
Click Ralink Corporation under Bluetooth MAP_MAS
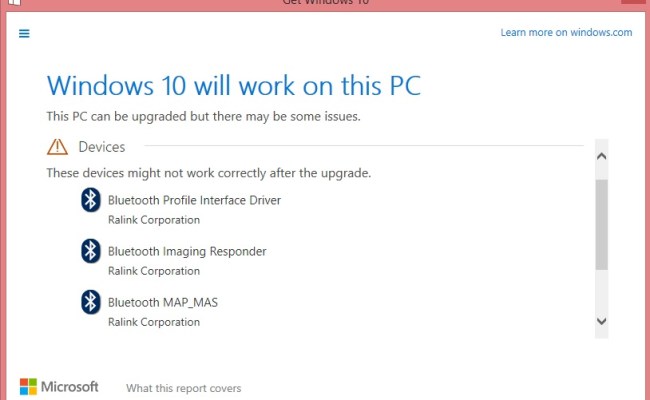[x=154, y=322]
